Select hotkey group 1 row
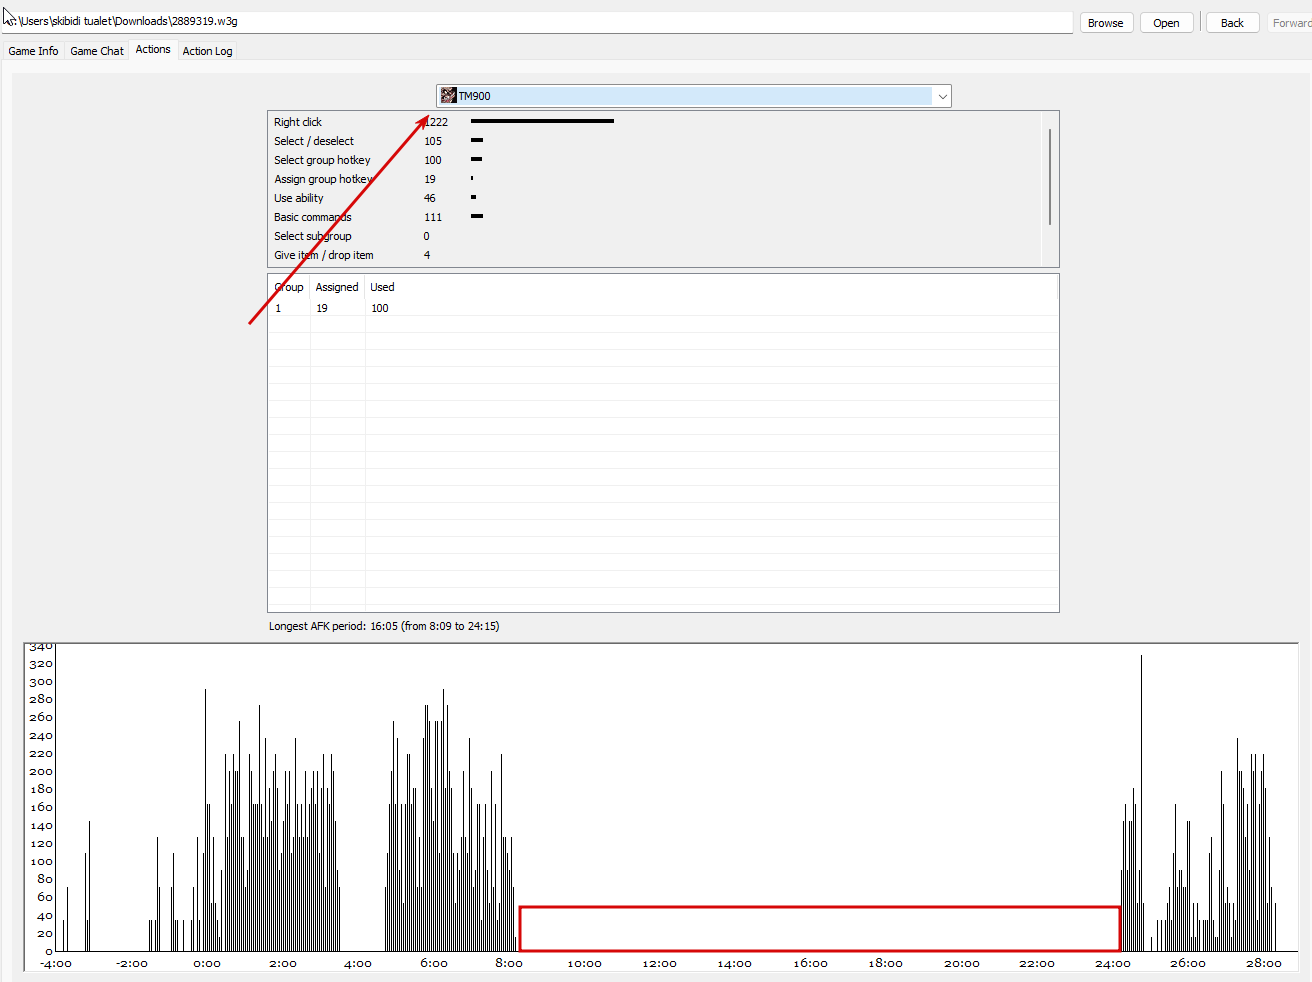Image resolution: width=1312 pixels, height=982 pixels. pos(663,308)
